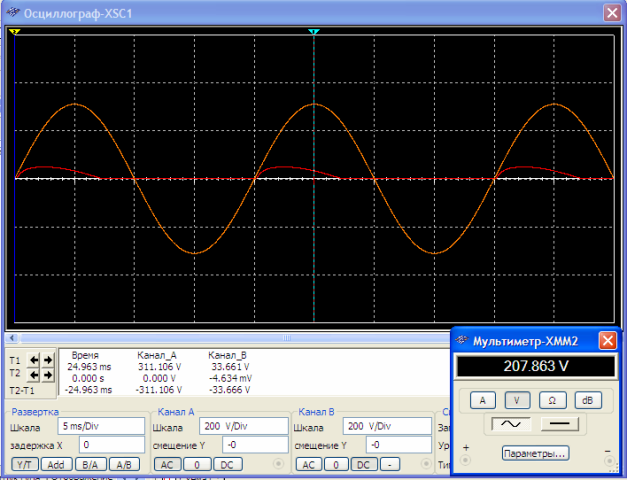Select cyan T1 cursor marker at top

click(x=314, y=31)
